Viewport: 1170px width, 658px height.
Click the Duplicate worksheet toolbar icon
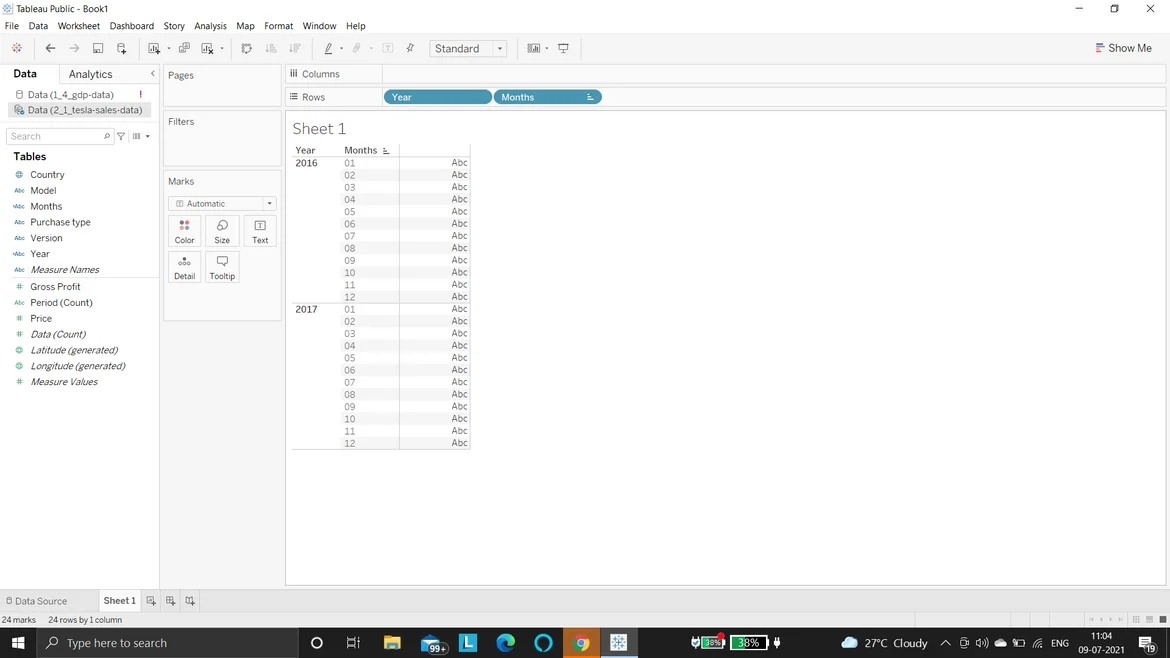184,48
